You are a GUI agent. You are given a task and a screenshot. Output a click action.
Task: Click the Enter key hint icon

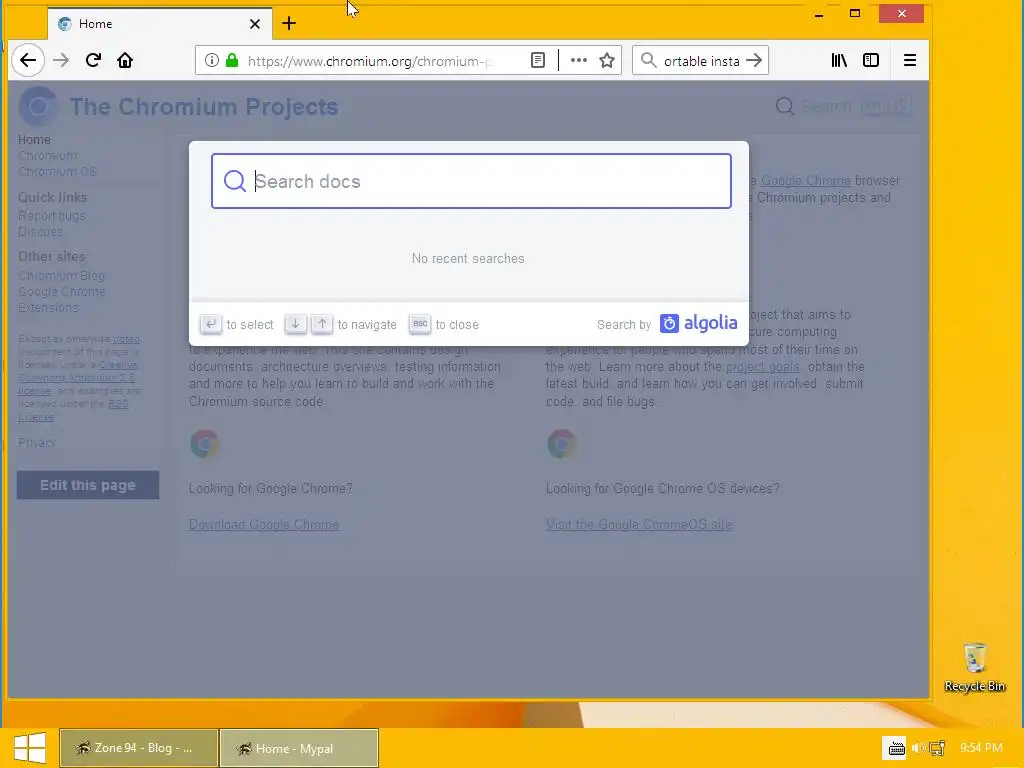coord(210,324)
